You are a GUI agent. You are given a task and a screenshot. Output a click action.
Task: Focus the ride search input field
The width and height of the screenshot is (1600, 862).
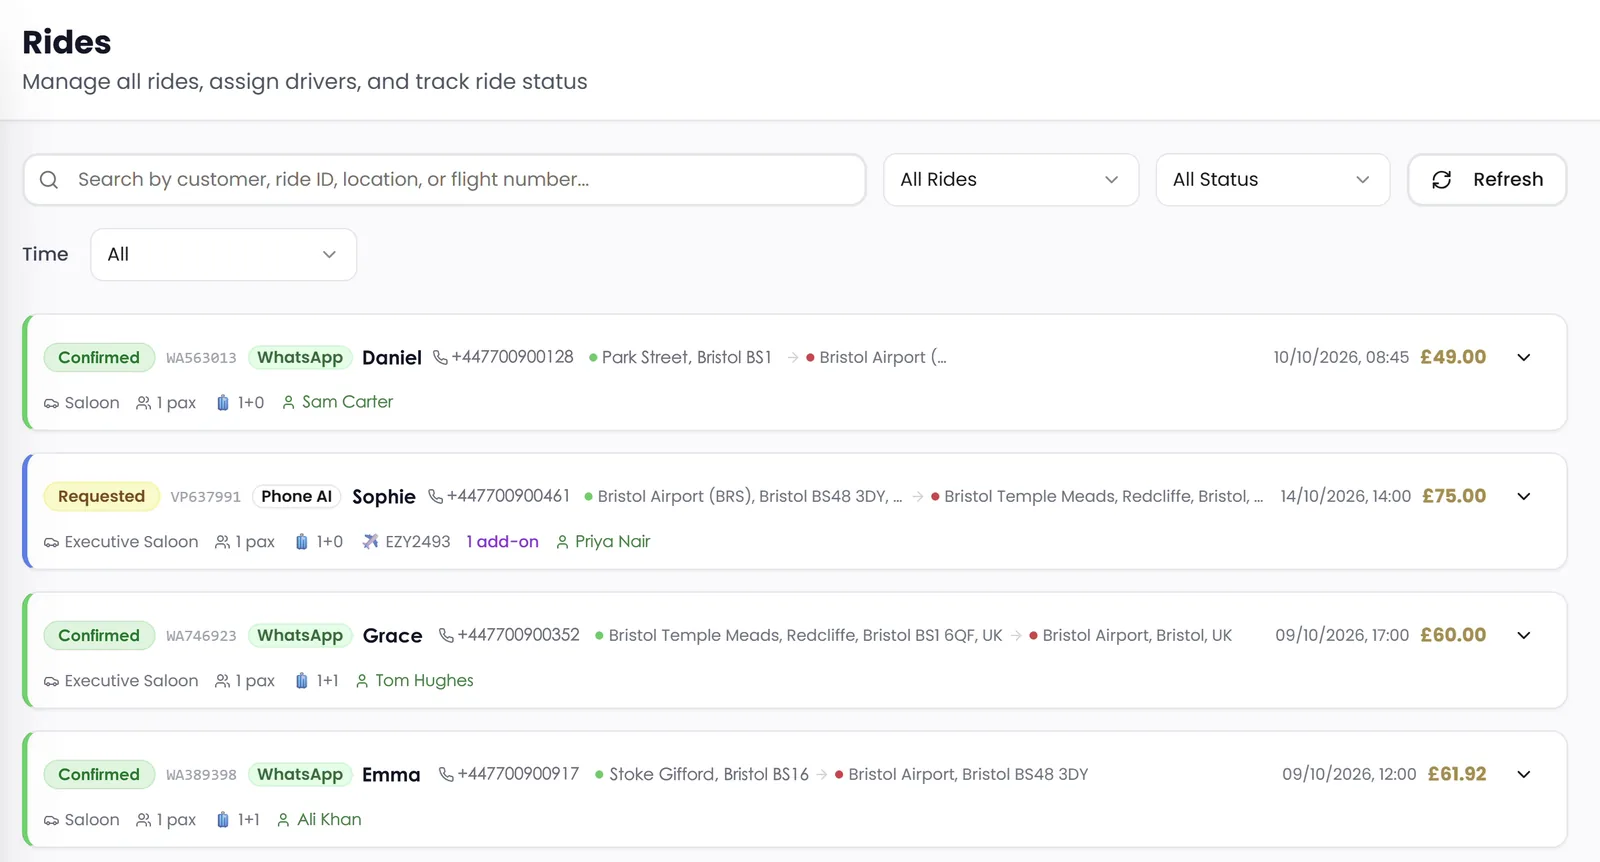point(444,180)
